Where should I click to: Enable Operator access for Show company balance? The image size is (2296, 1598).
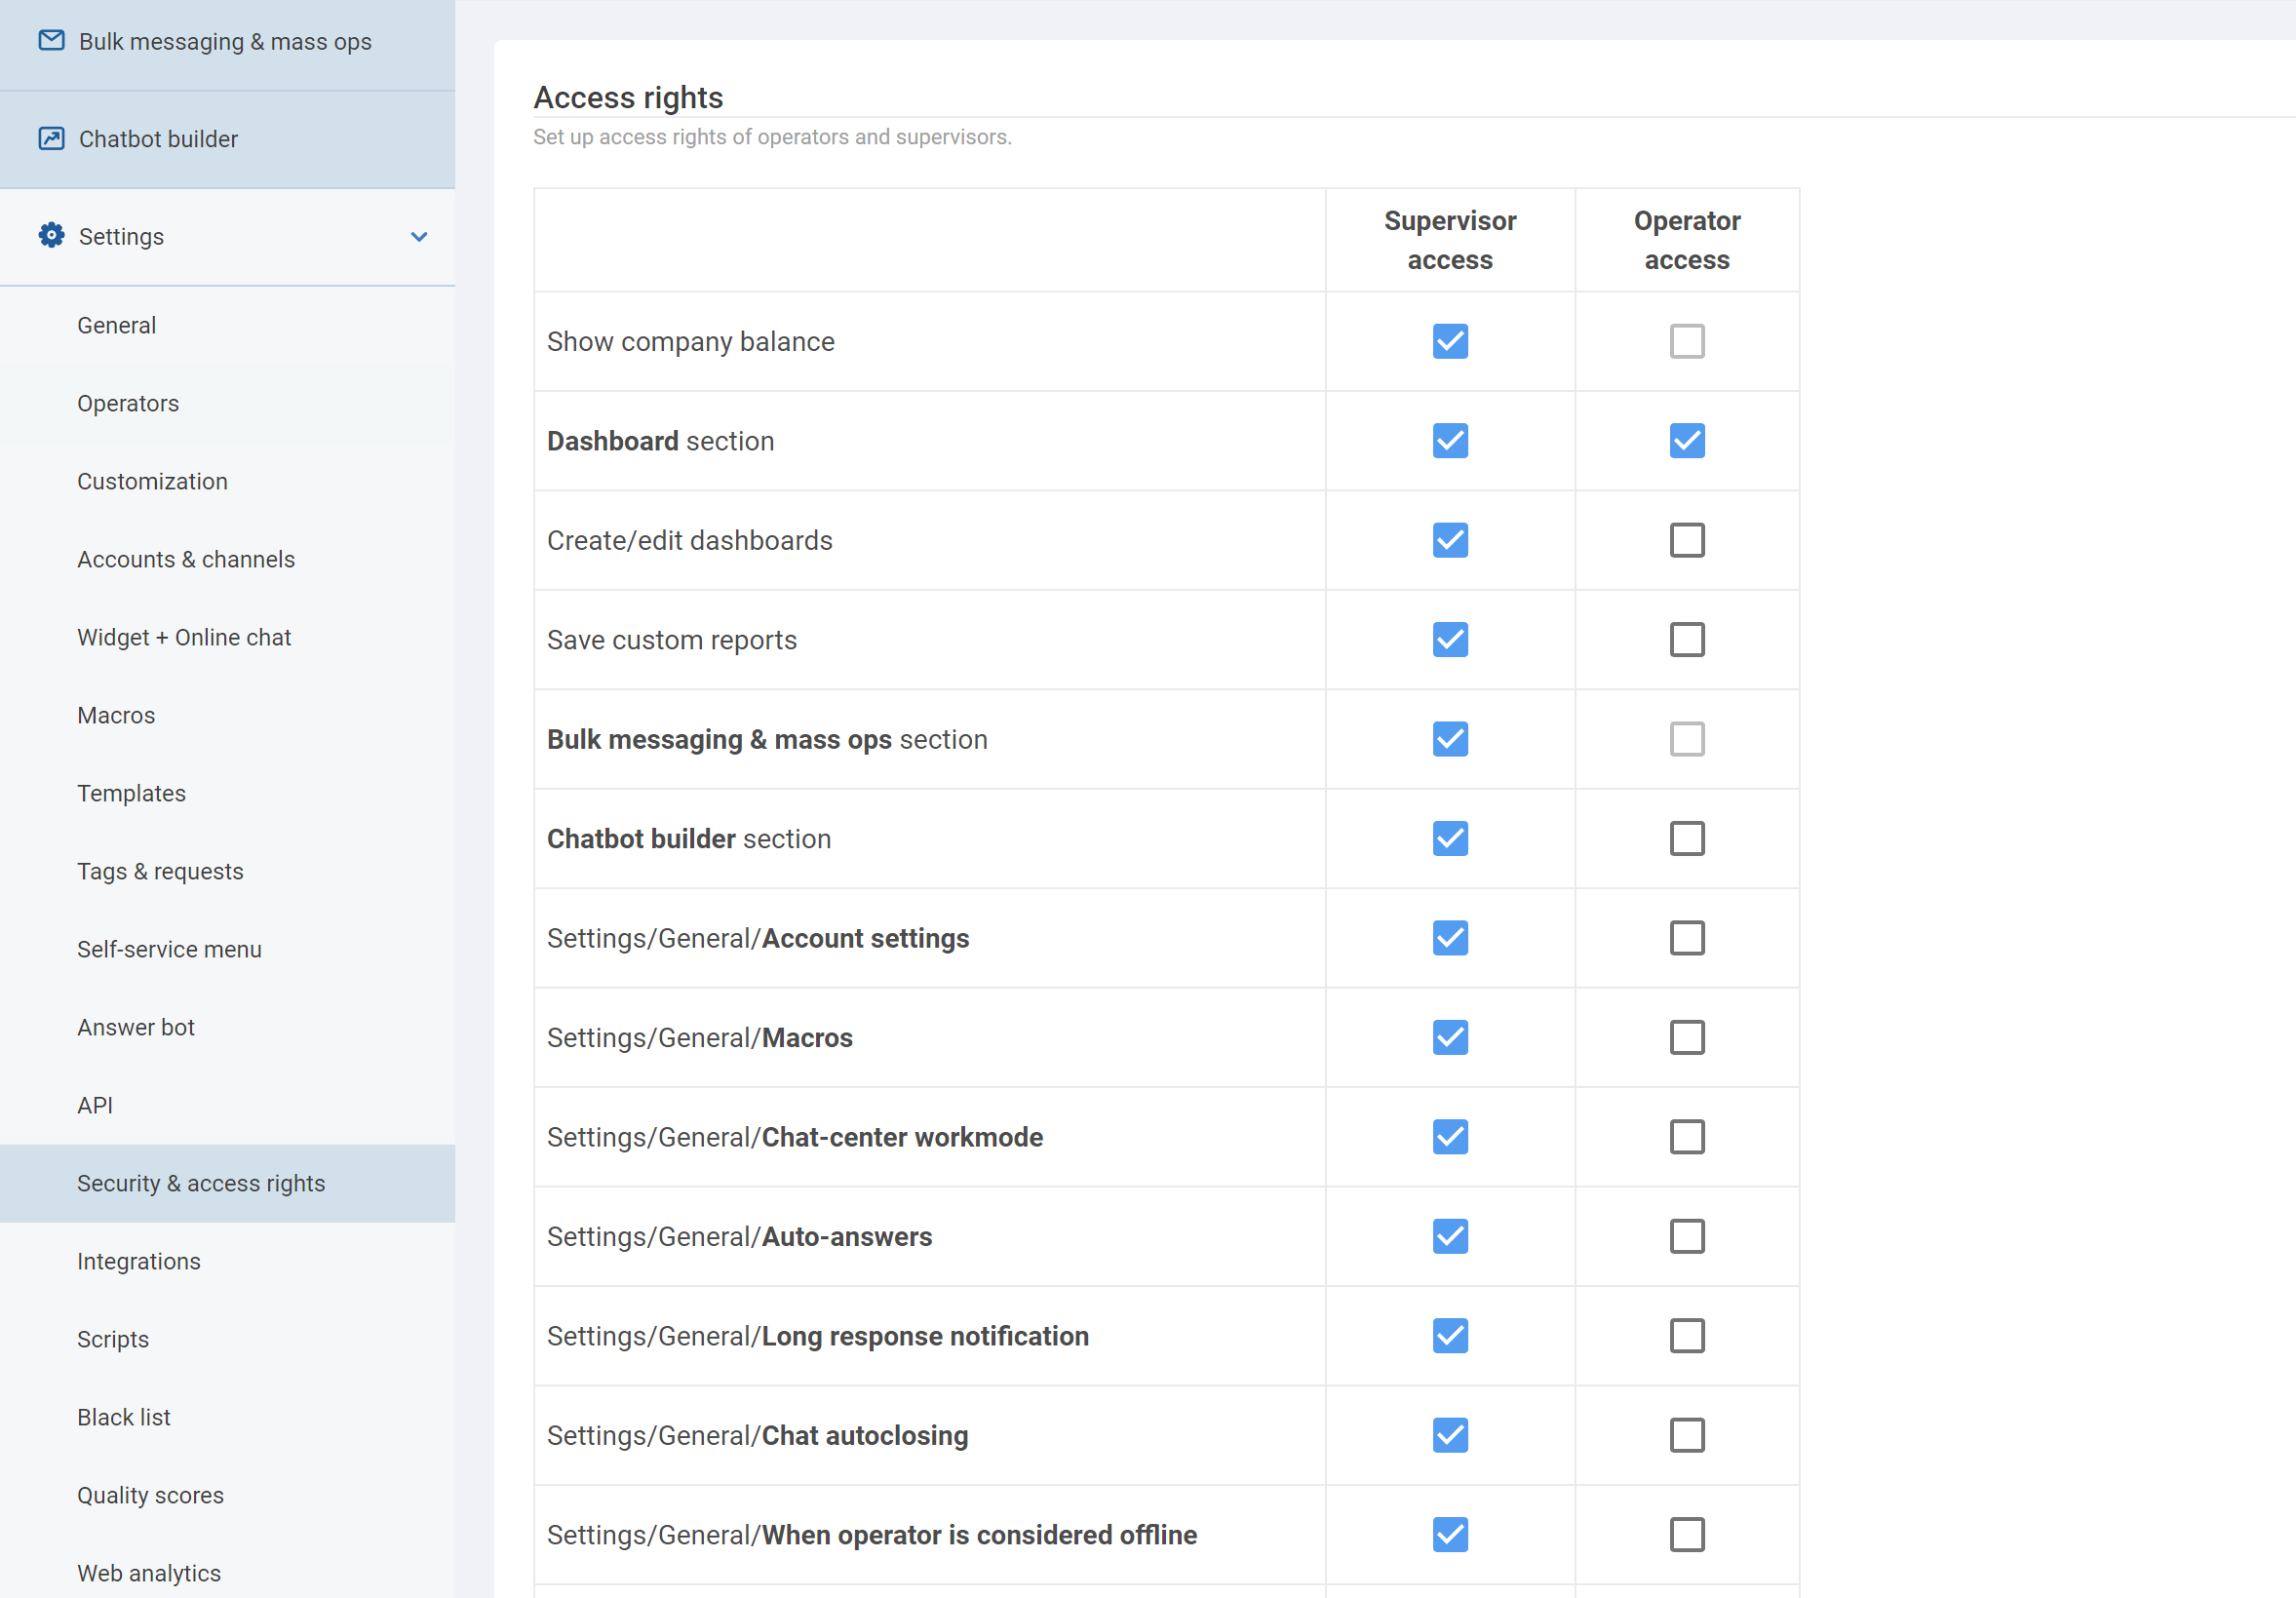pos(1686,342)
